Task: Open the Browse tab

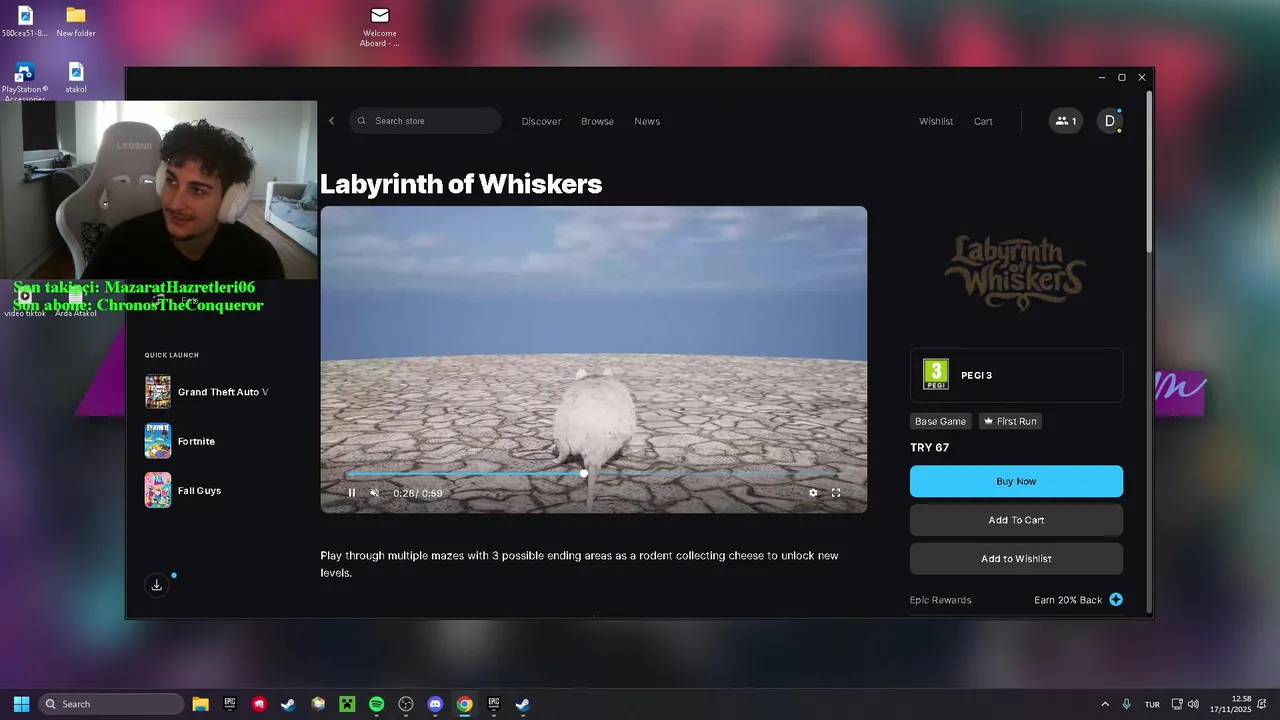Action: coord(597,121)
